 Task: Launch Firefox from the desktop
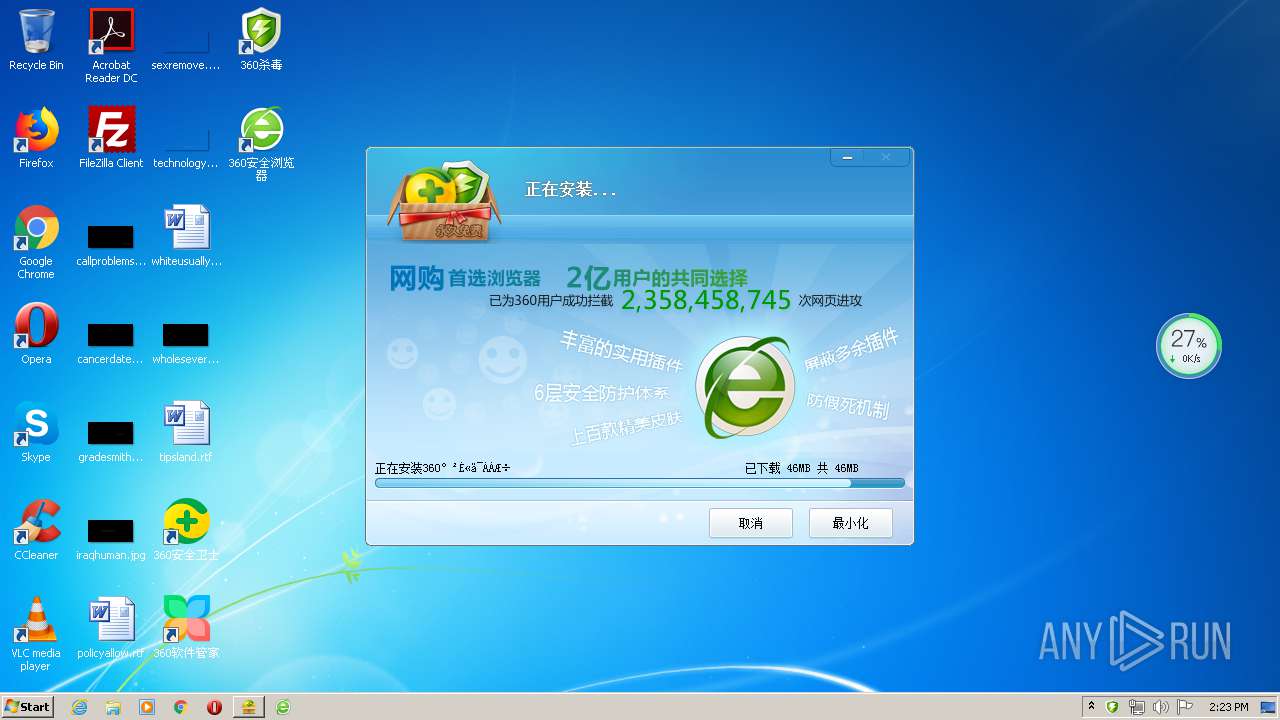(x=36, y=138)
